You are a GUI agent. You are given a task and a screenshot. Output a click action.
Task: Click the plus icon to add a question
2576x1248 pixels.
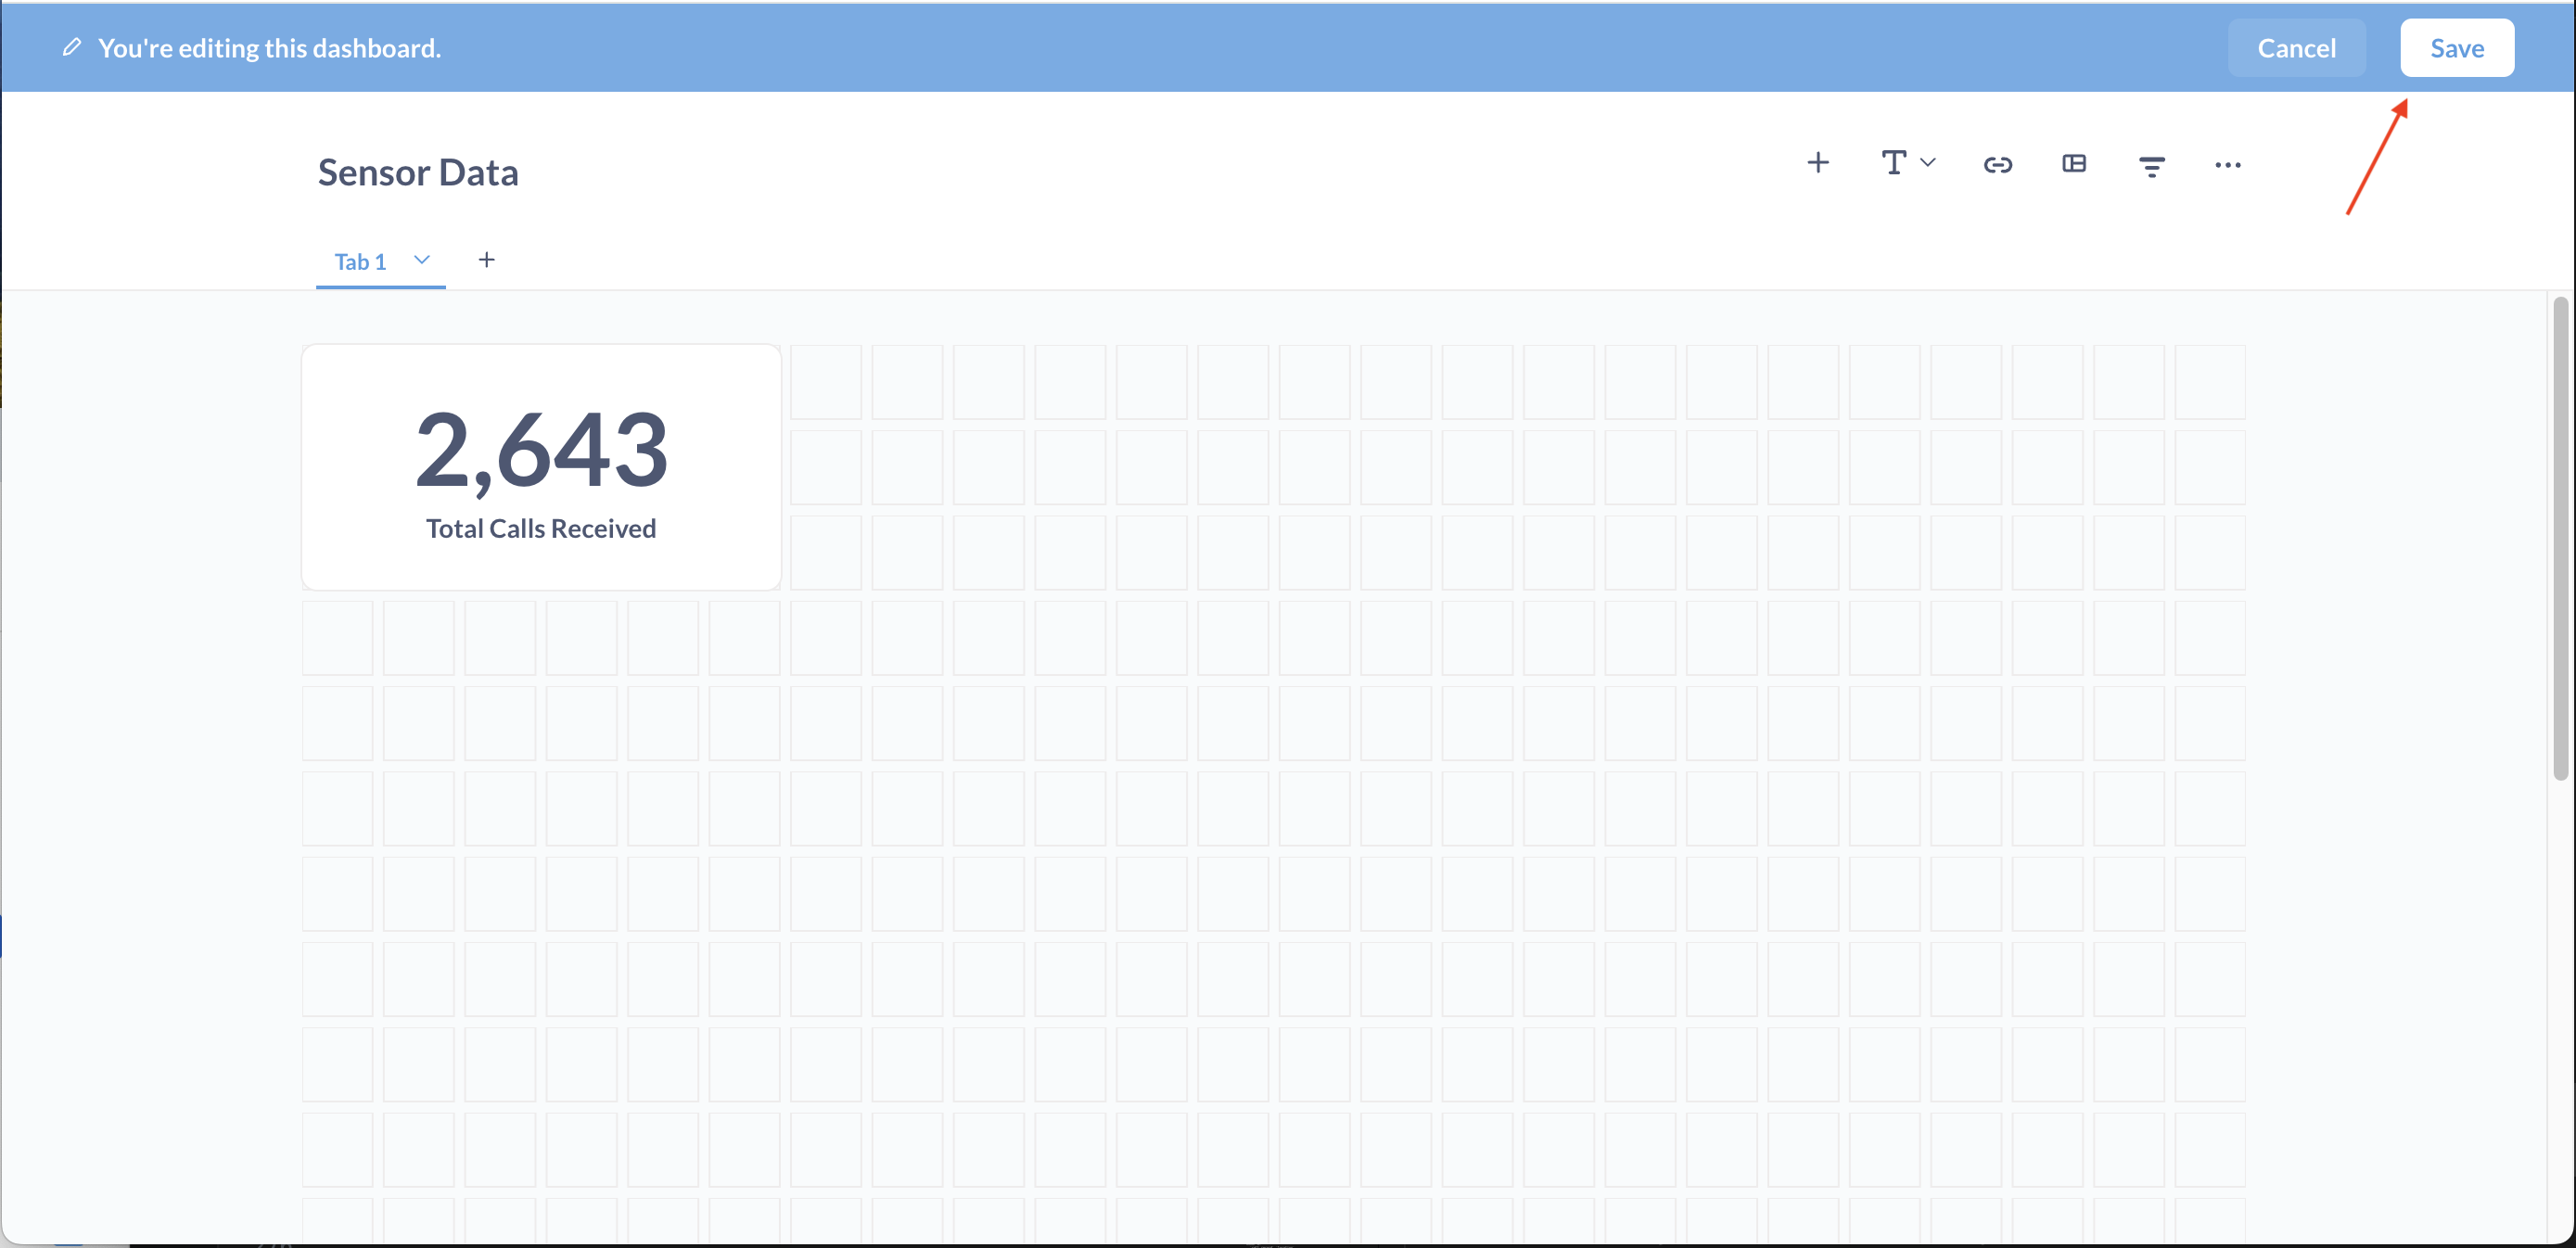[x=1818, y=163]
